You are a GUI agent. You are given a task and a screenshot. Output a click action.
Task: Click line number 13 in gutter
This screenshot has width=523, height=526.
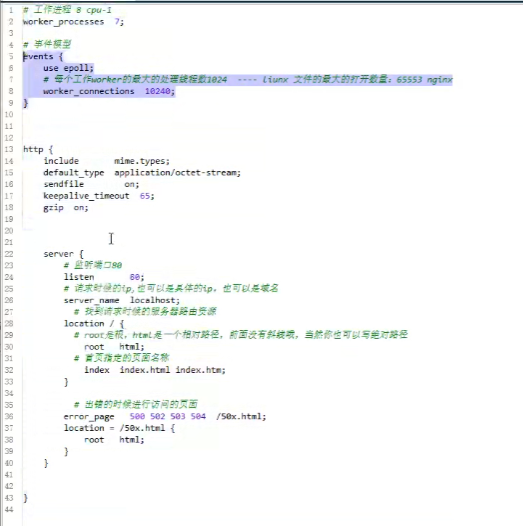(x=9, y=149)
